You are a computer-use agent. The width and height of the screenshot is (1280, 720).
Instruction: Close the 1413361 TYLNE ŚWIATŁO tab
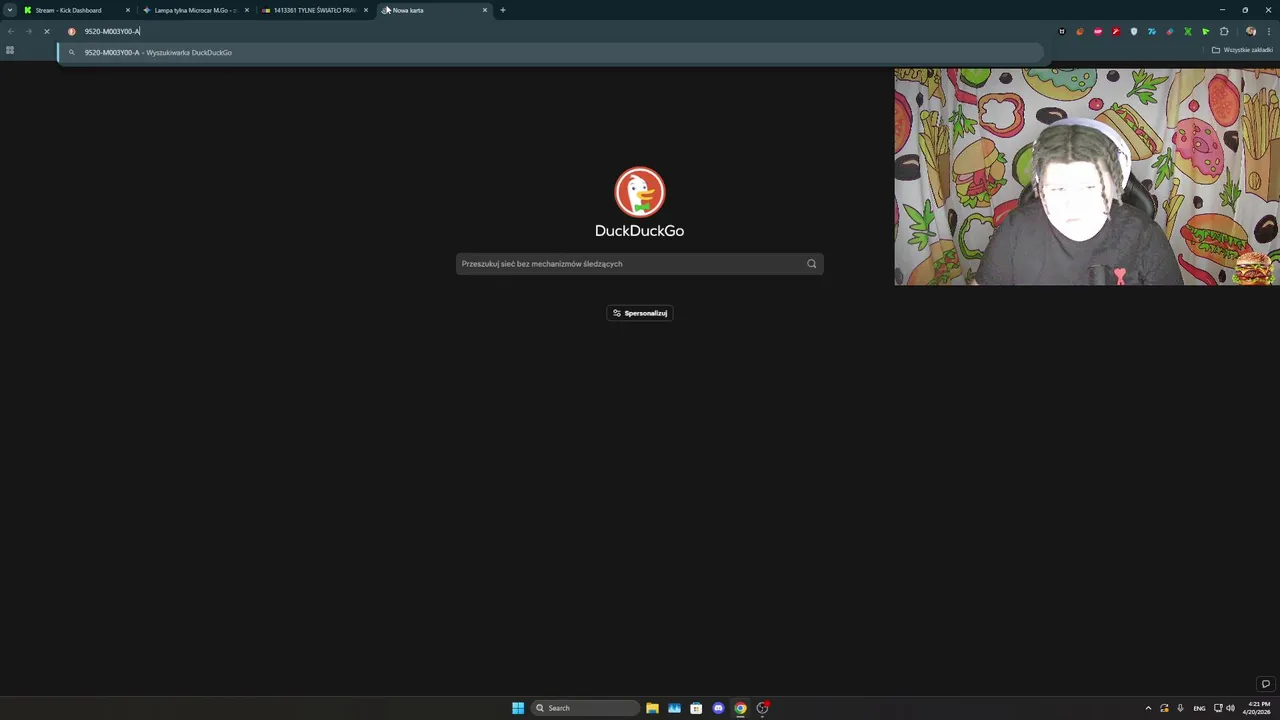(x=365, y=10)
